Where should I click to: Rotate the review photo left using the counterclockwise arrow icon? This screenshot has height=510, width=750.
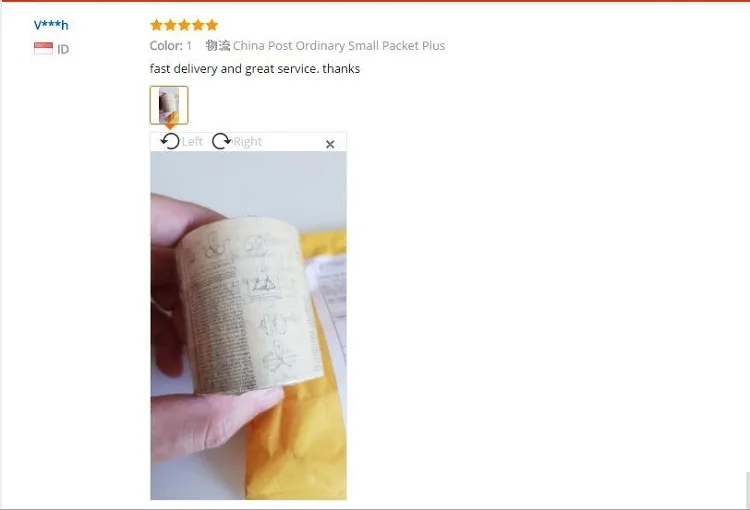click(x=170, y=141)
